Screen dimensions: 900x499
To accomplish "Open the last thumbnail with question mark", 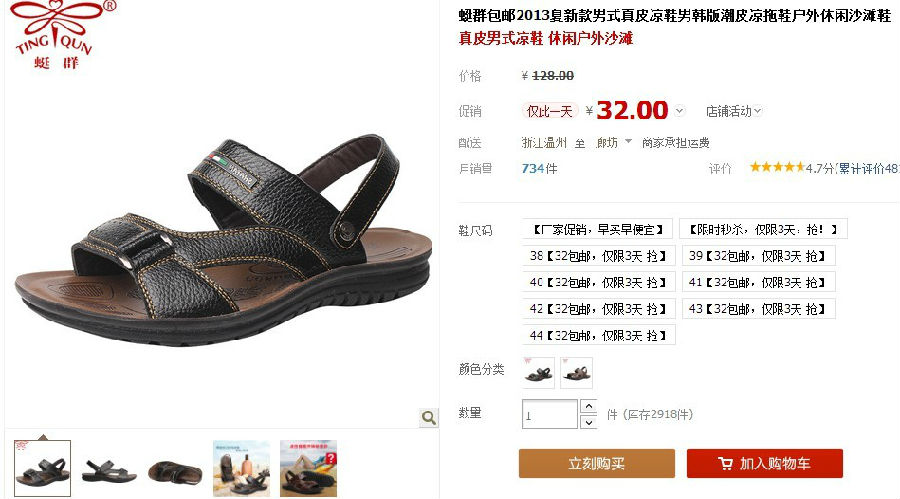I will [308, 469].
